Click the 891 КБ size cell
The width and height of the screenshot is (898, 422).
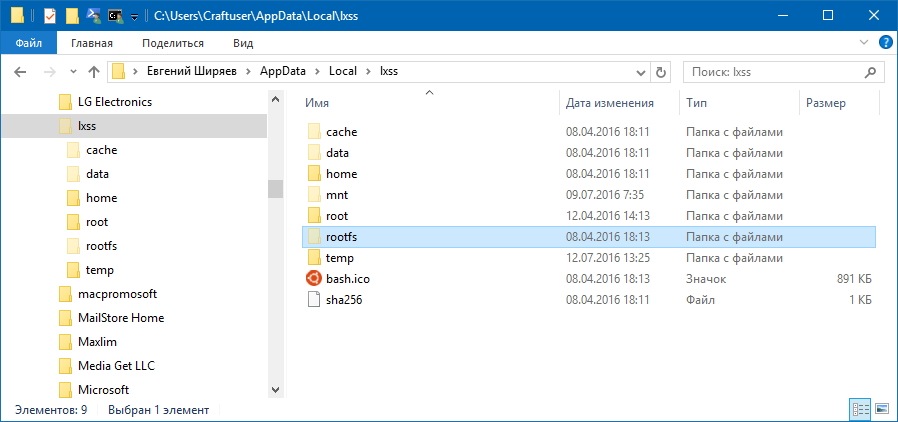click(x=854, y=279)
